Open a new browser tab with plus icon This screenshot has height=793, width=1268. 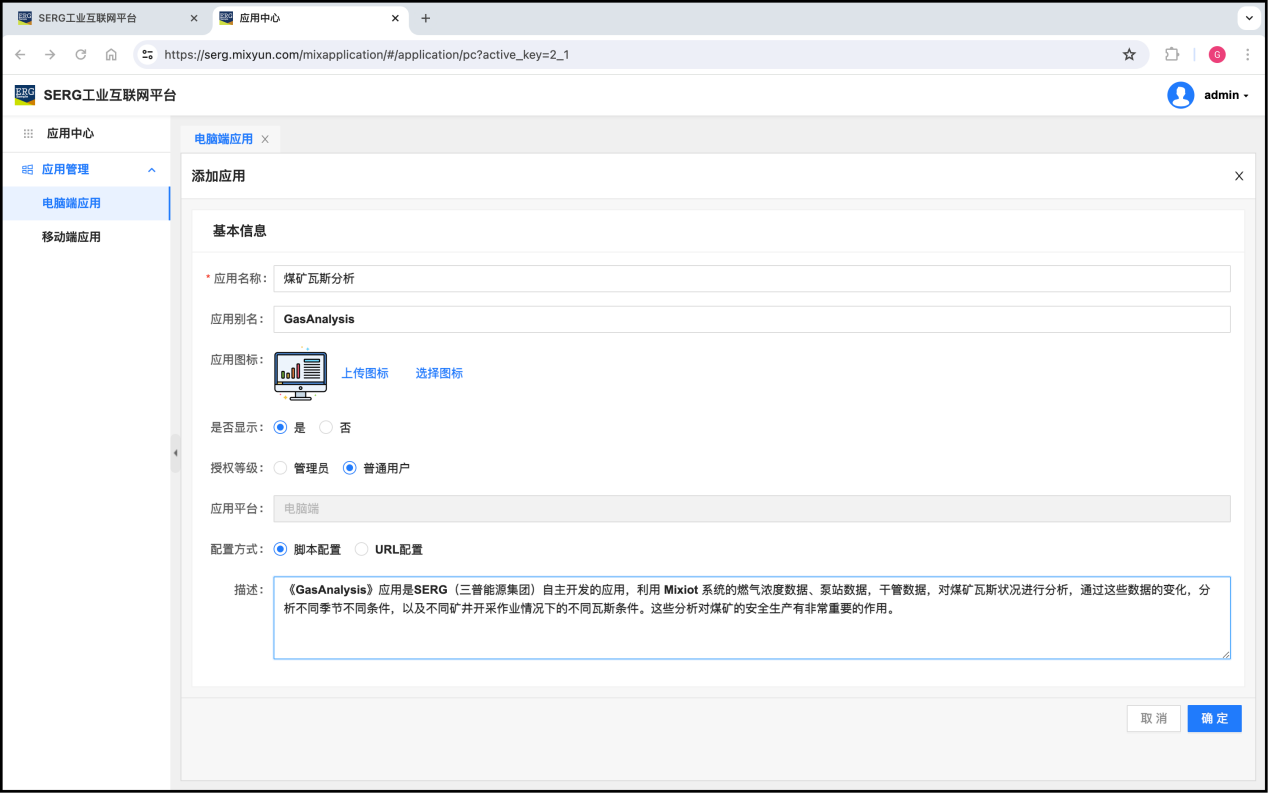point(425,18)
